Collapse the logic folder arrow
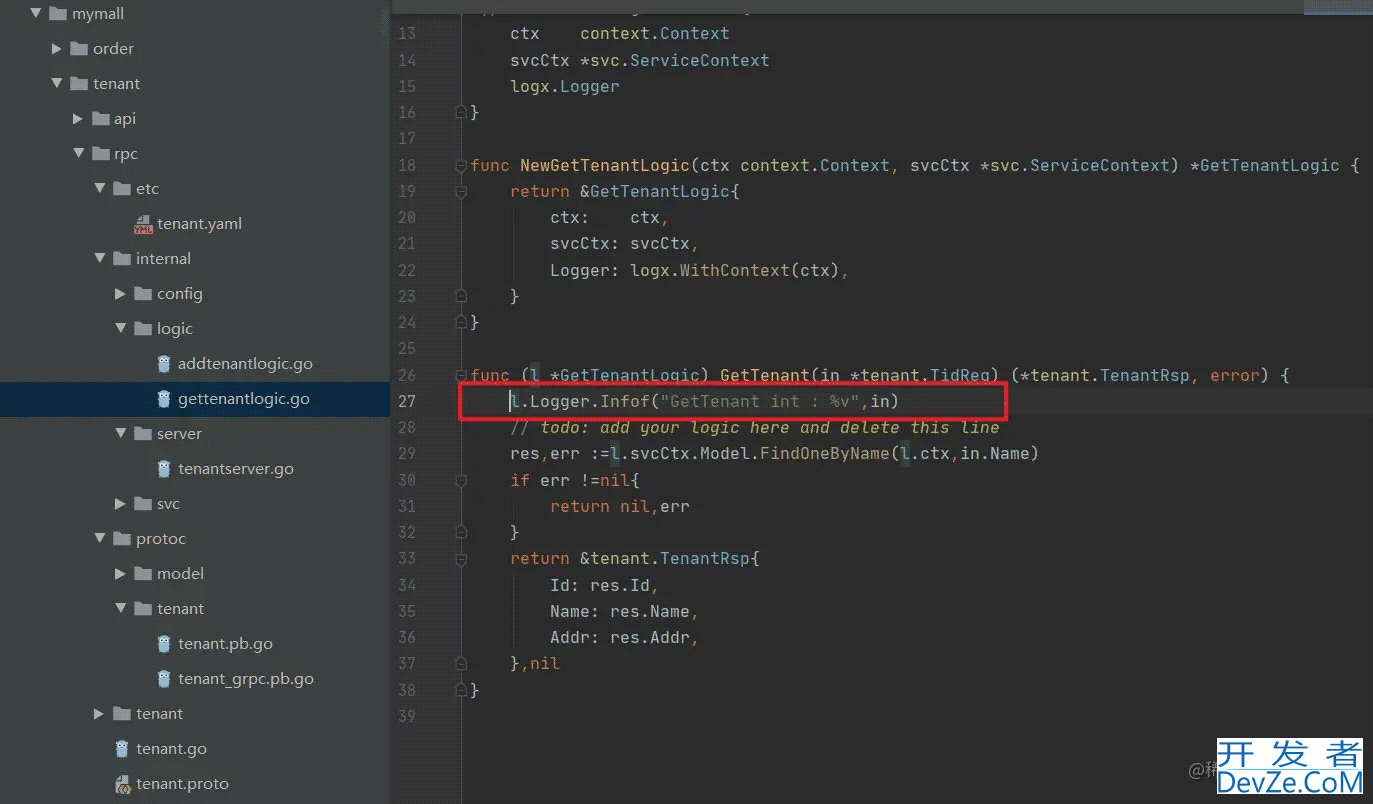Screen dimensions: 1373x804 click(120, 329)
